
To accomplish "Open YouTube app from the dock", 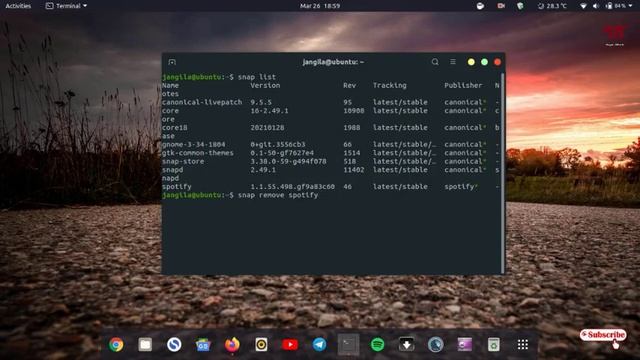I will coord(290,344).
